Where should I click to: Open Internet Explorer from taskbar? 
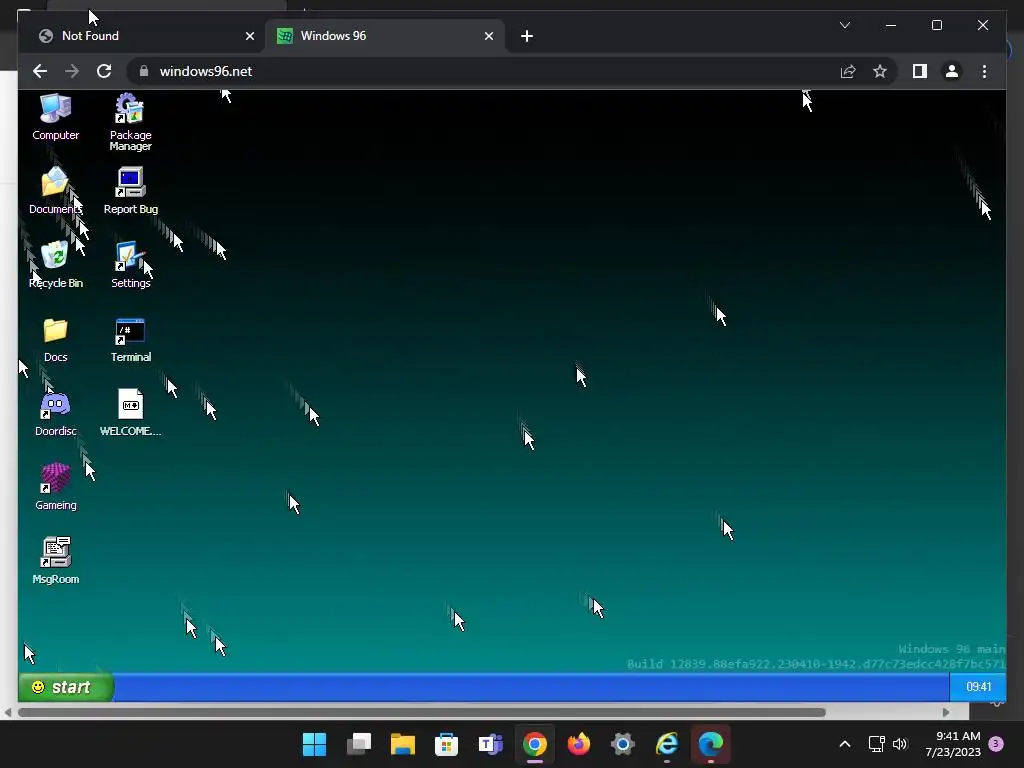tap(667, 744)
